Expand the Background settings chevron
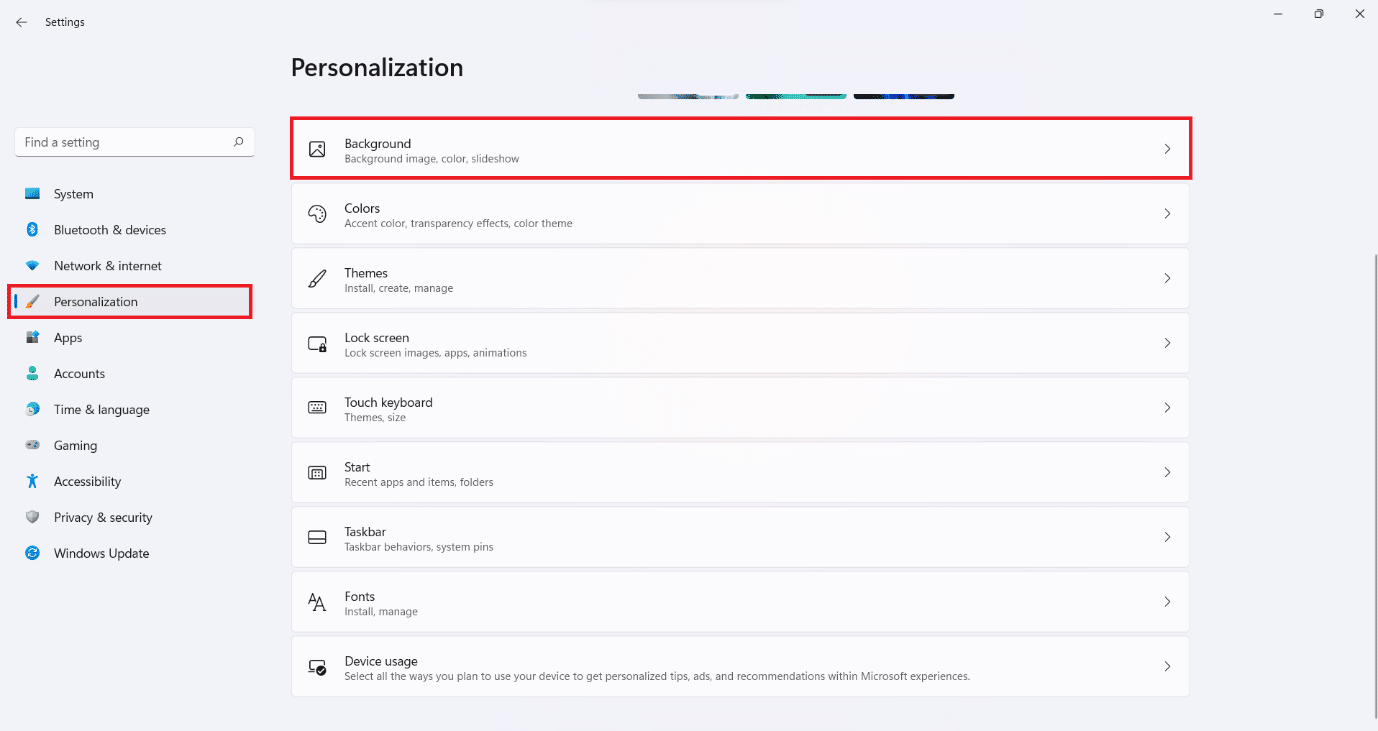Screen dimensions: 1378x731 tap(1167, 149)
